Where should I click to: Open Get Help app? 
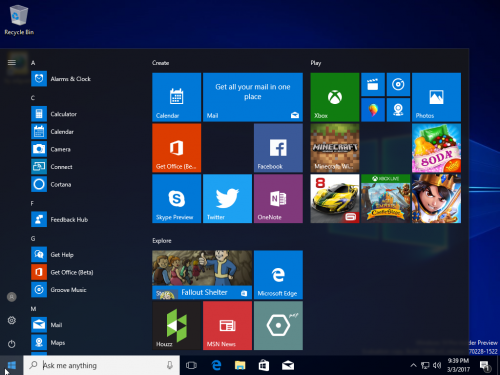tap(80, 255)
